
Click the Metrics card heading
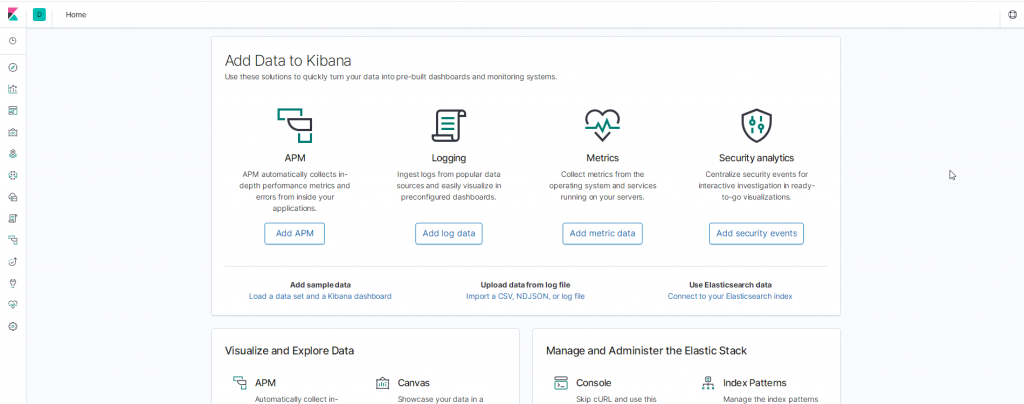click(x=602, y=158)
